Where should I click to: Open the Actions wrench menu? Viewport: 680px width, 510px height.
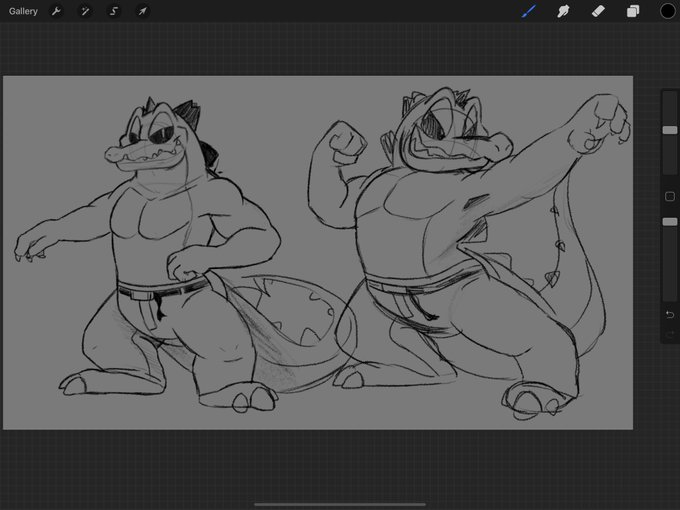pyautogui.click(x=56, y=11)
